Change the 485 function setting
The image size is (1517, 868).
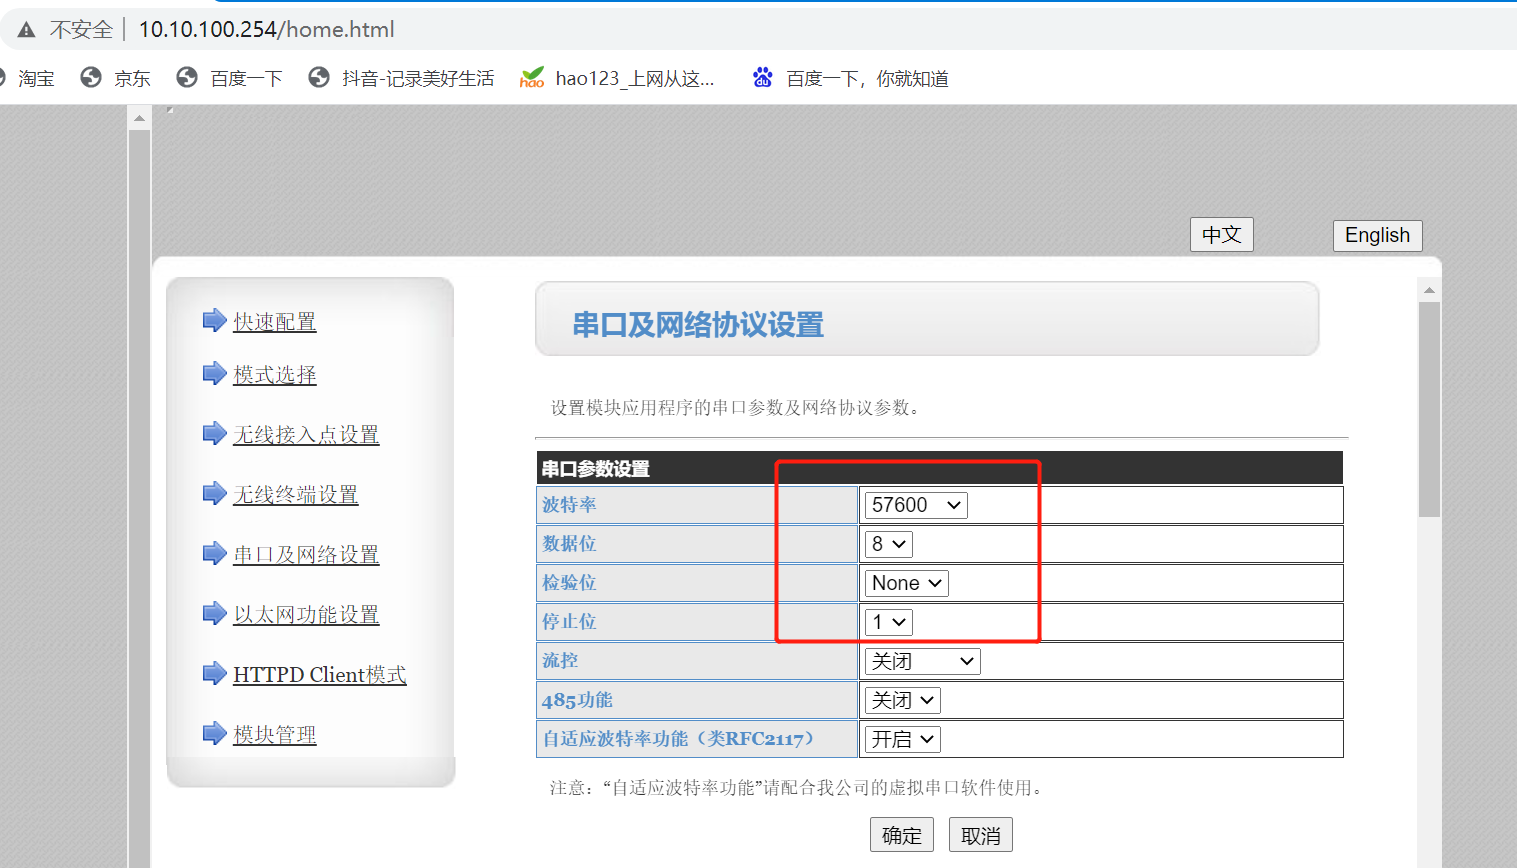click(x=902, y=700)
